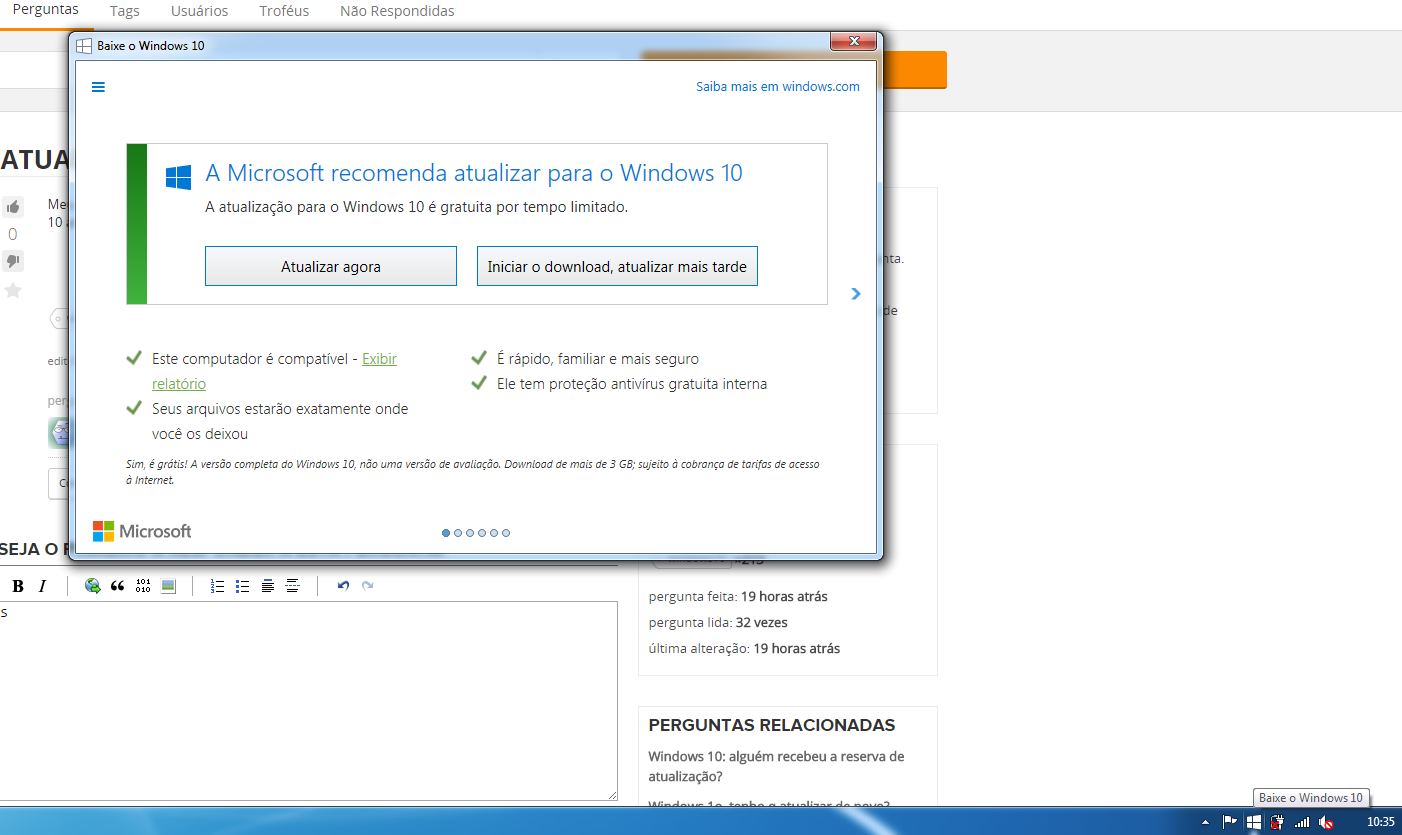Insert a heading in the editor
1402x835 pixels.
click(268, 586)
